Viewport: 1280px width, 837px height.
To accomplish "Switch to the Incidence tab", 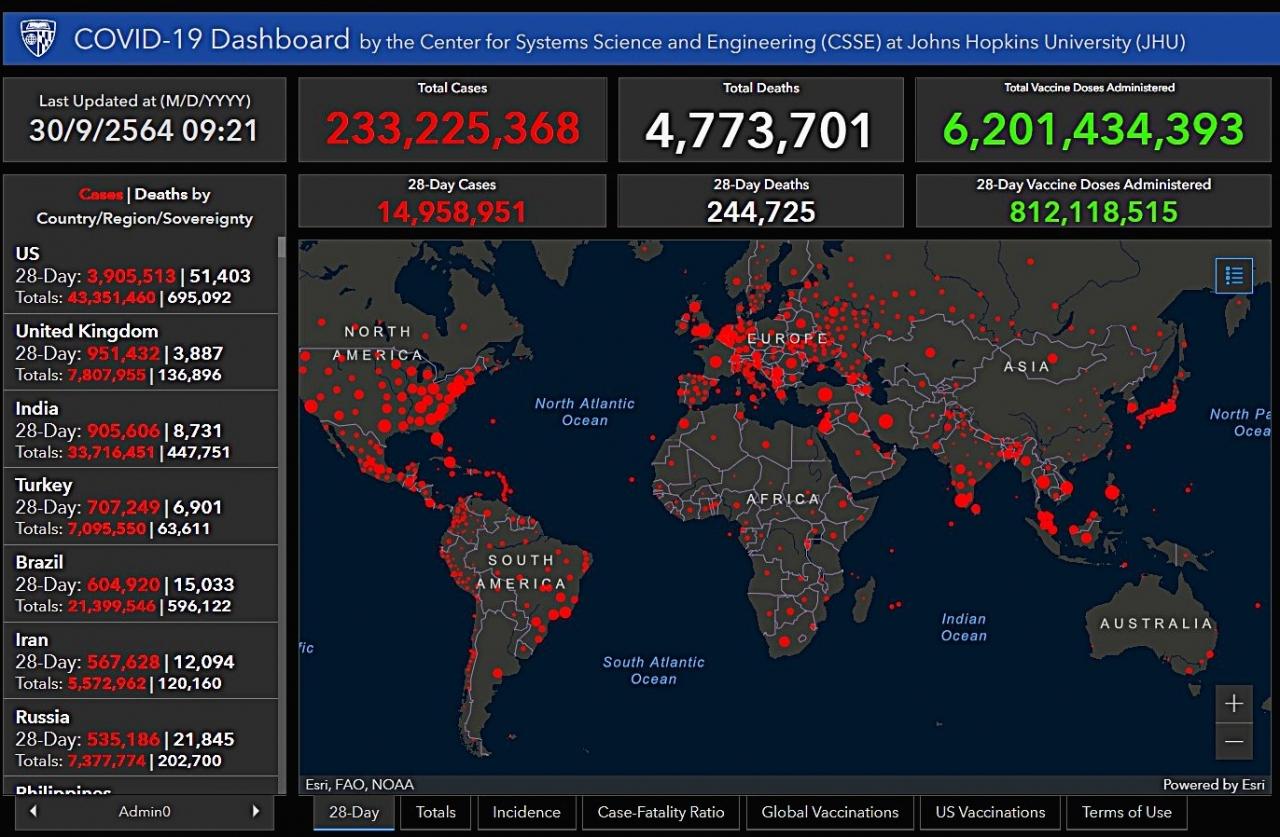I will (526, 812).
